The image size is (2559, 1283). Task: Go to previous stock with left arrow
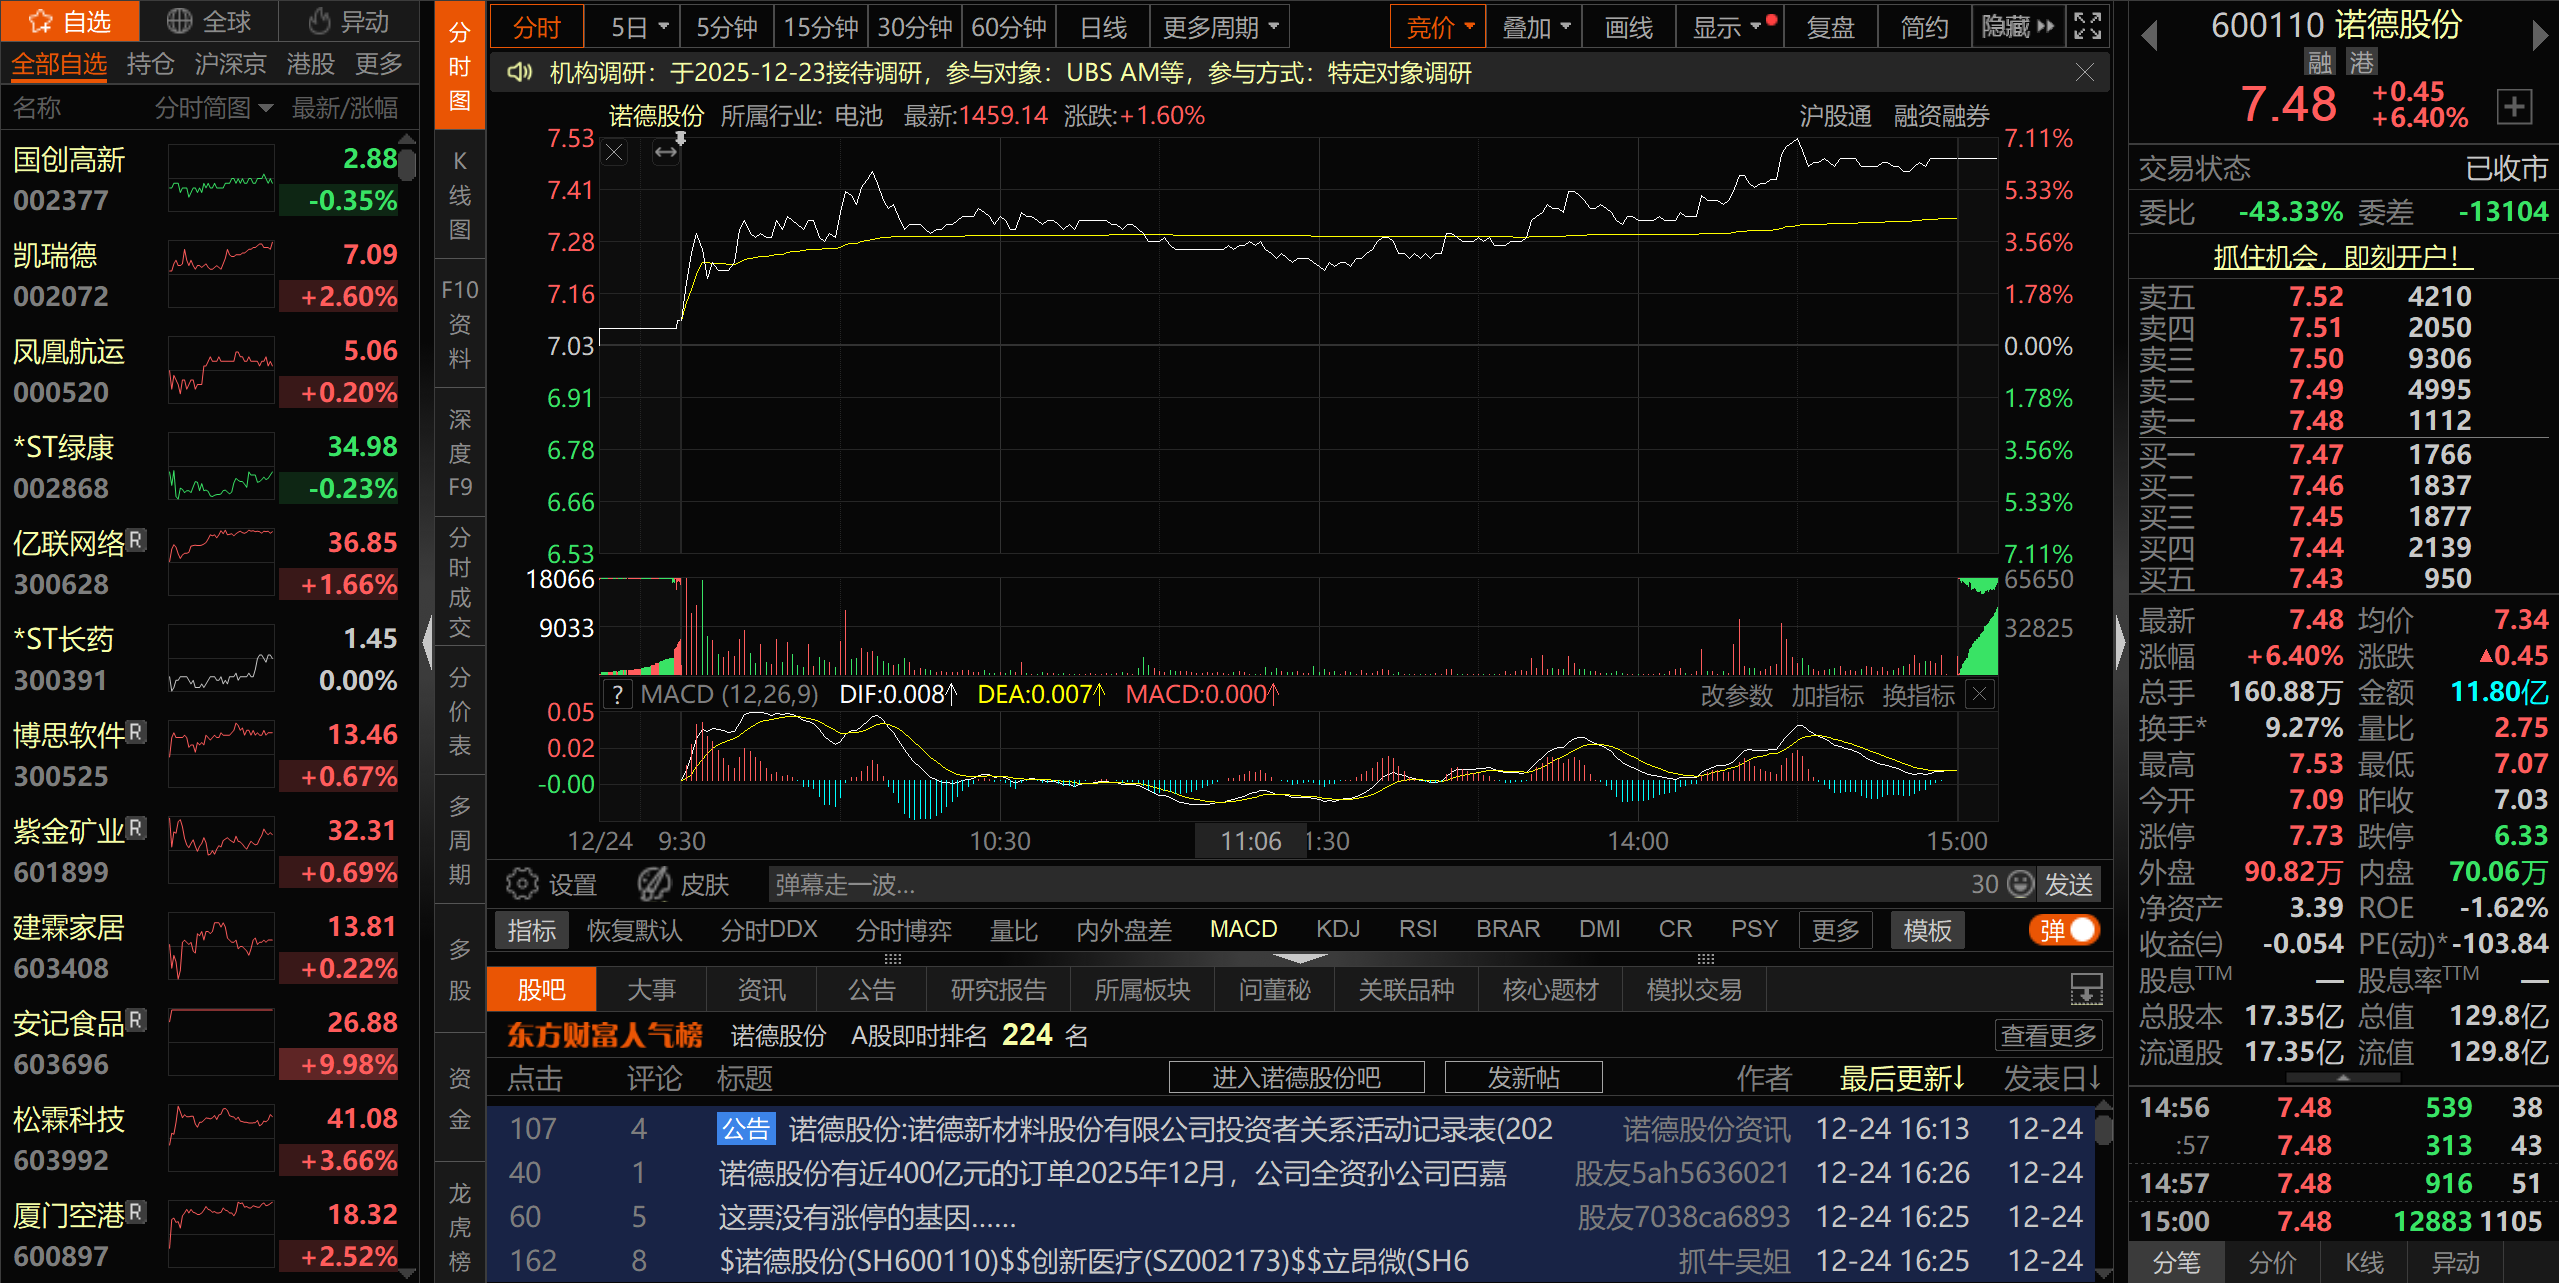click(x=2149, y=37)
